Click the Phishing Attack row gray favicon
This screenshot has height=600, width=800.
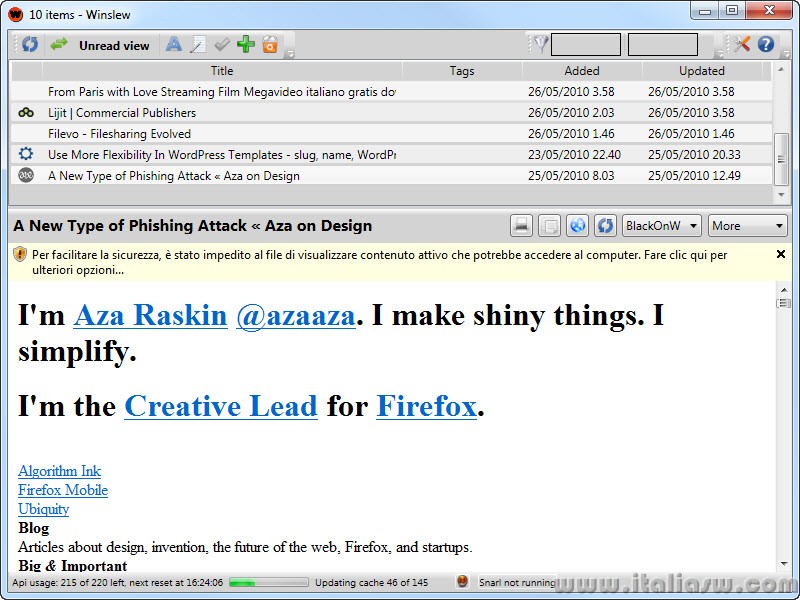tap(26, 175)
